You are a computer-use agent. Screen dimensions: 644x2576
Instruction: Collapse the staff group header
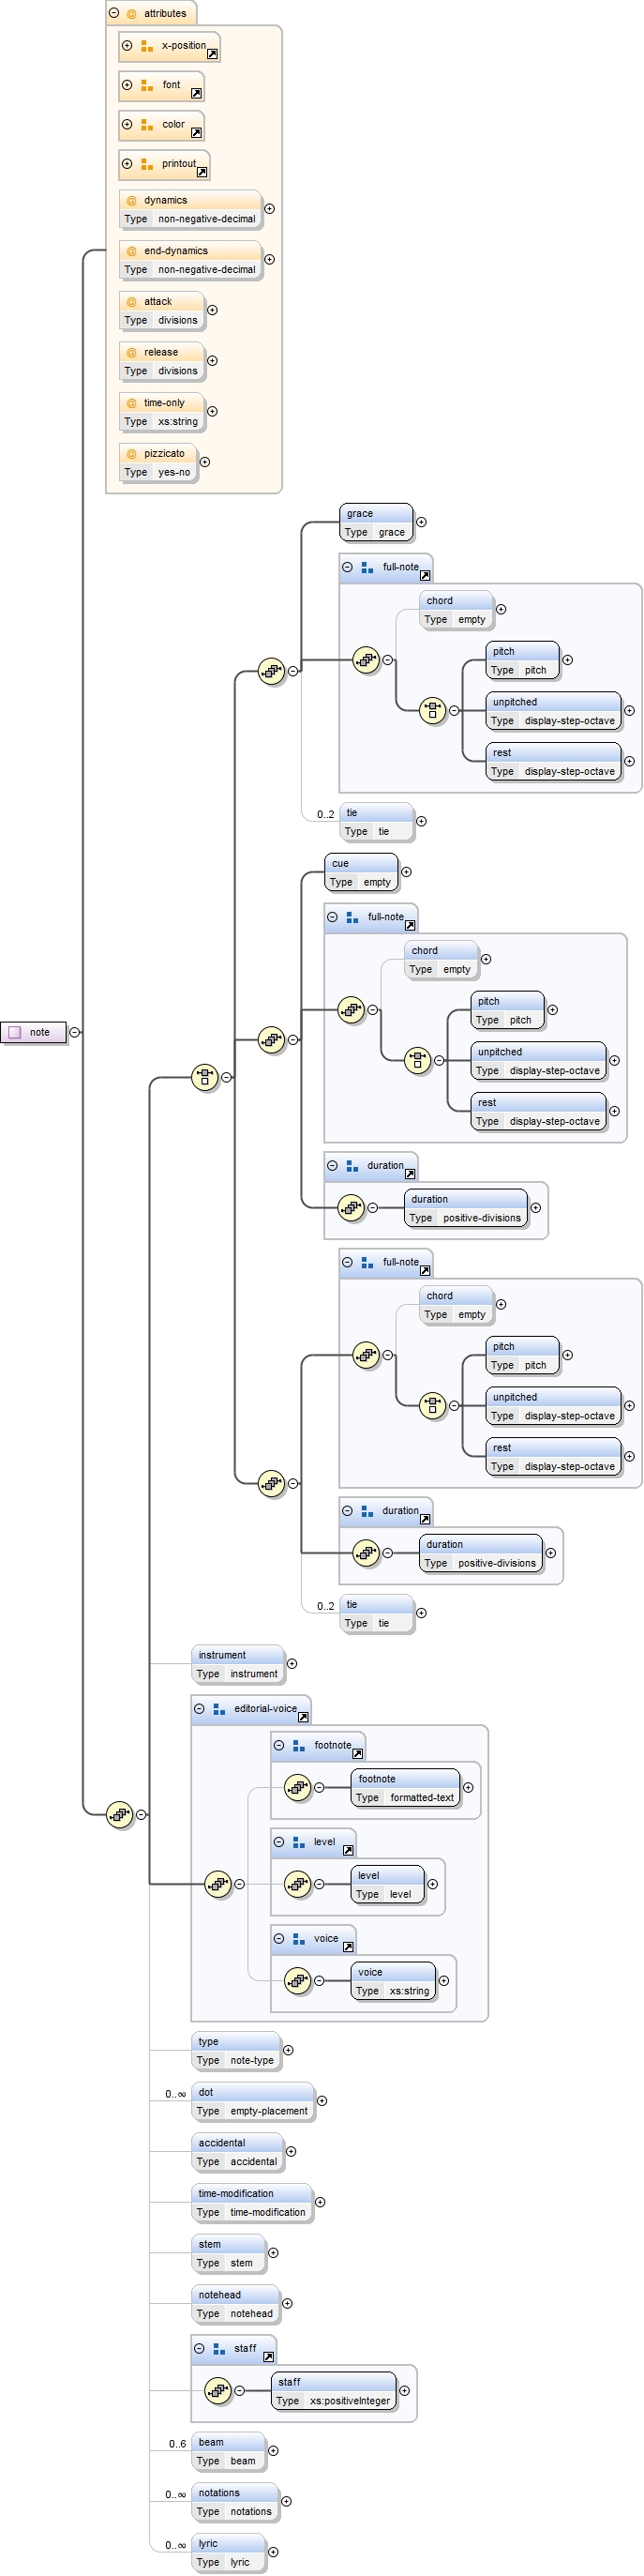coord(200,2348)
